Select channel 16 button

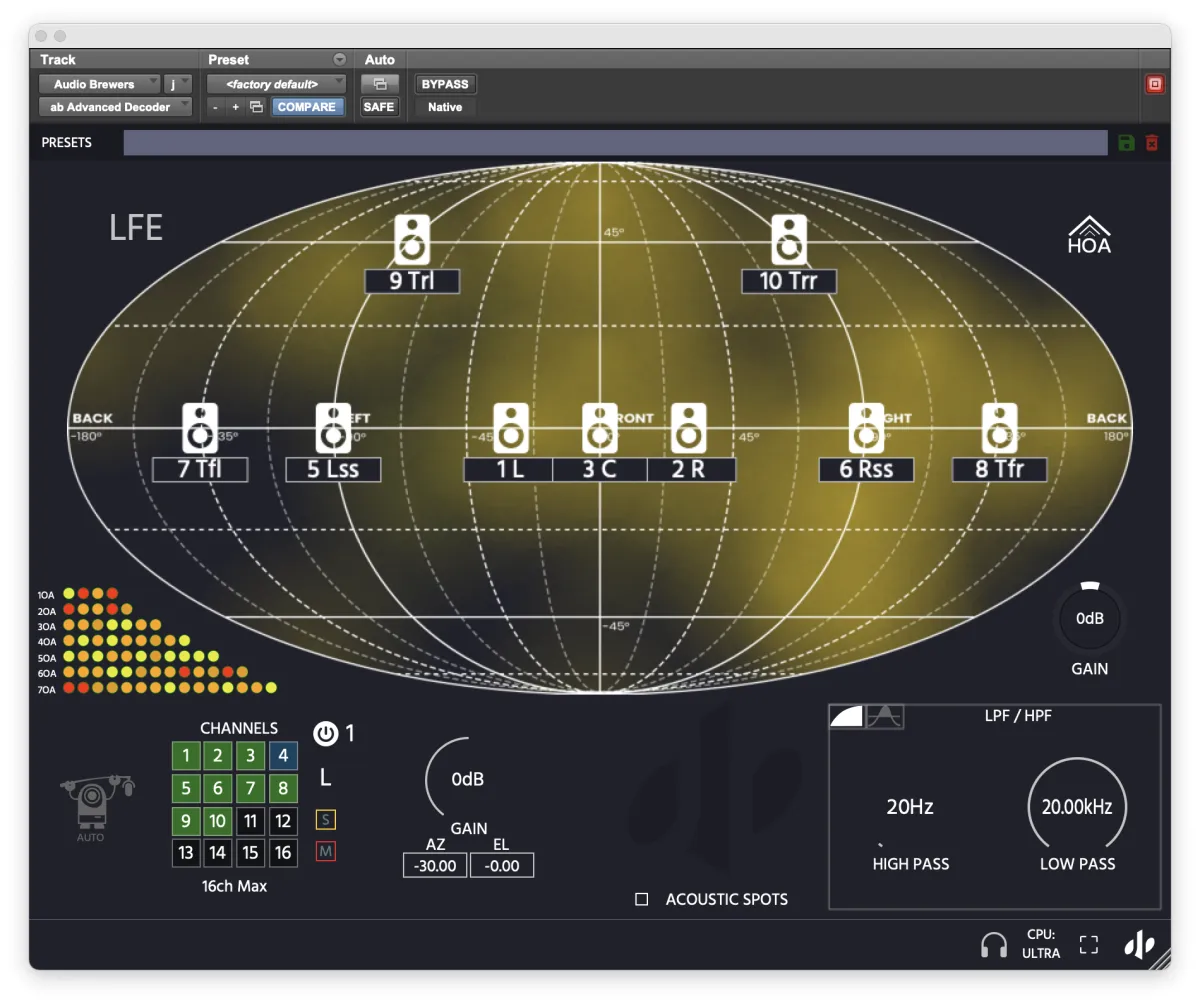pyautogui.click(x=283, y=853)
